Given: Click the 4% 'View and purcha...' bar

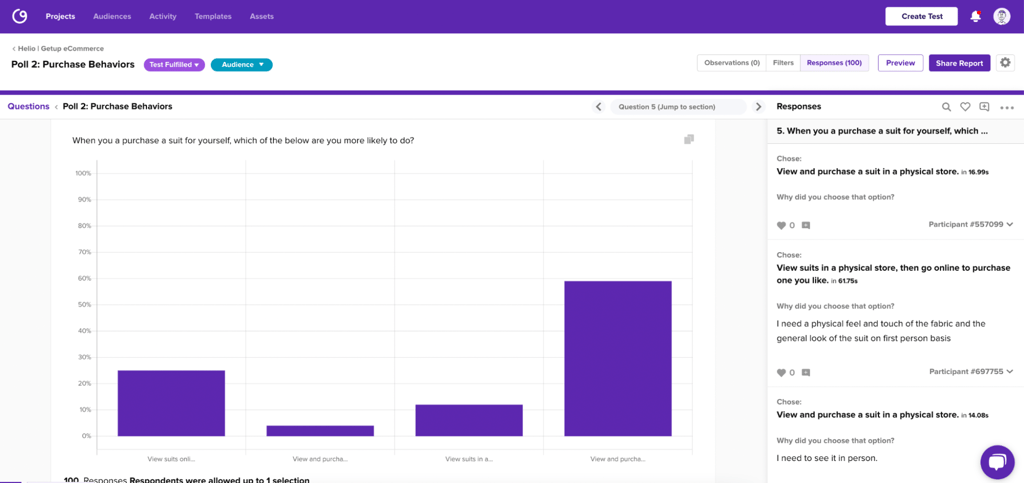Looking at the screenshot, I should coord(320,431).
